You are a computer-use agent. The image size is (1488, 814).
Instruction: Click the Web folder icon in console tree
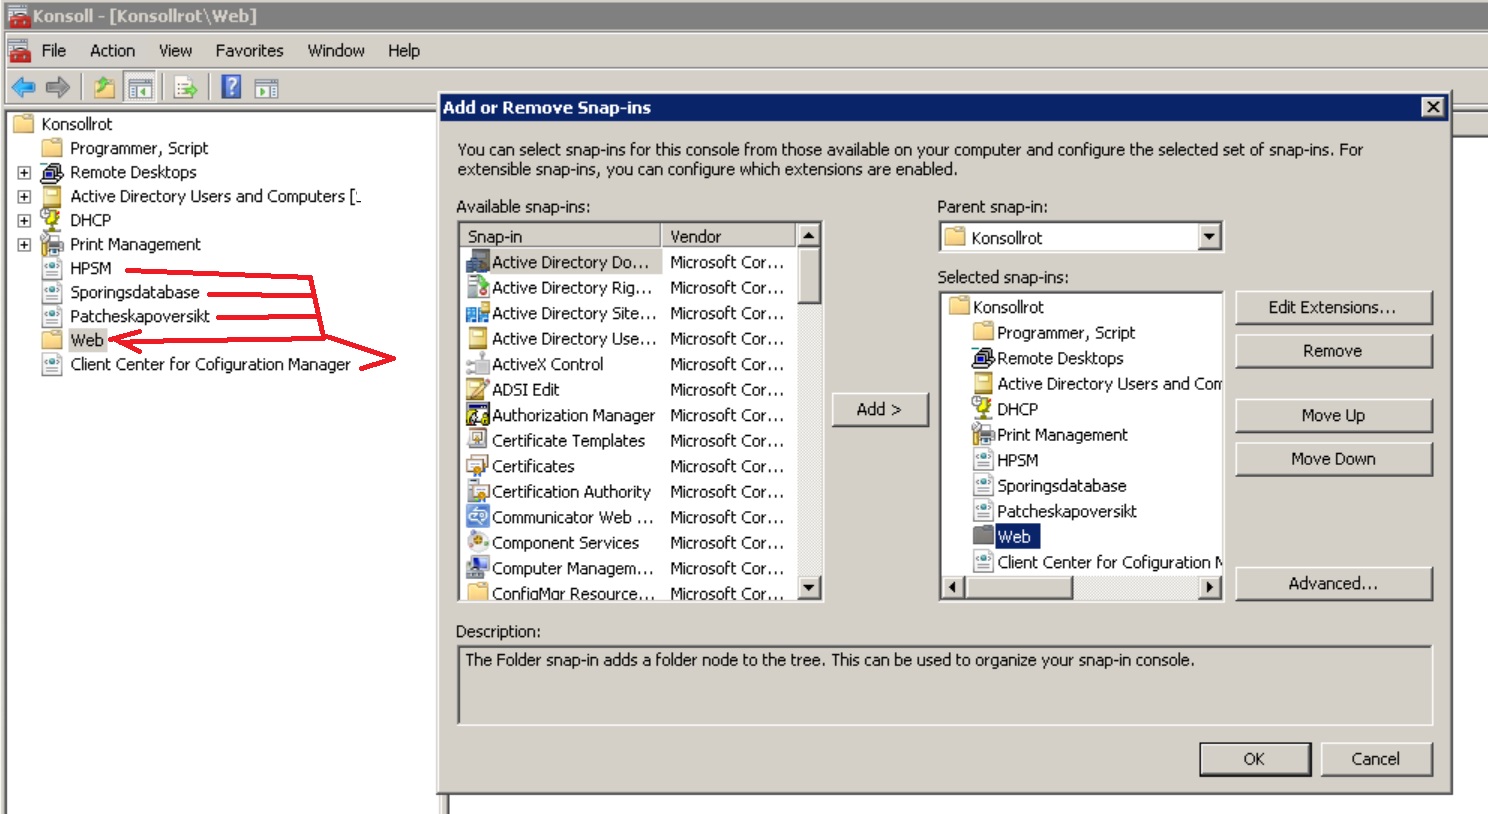(52, 340)
